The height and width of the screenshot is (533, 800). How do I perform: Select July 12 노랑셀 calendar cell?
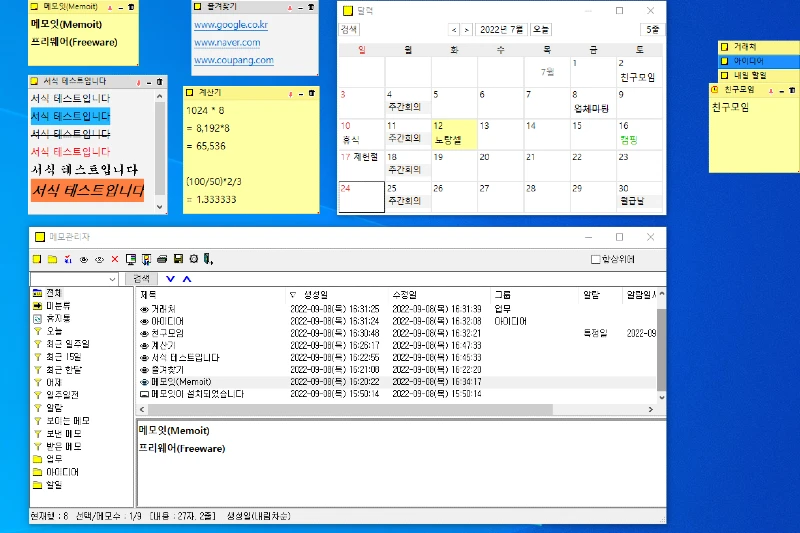[454, 134]
